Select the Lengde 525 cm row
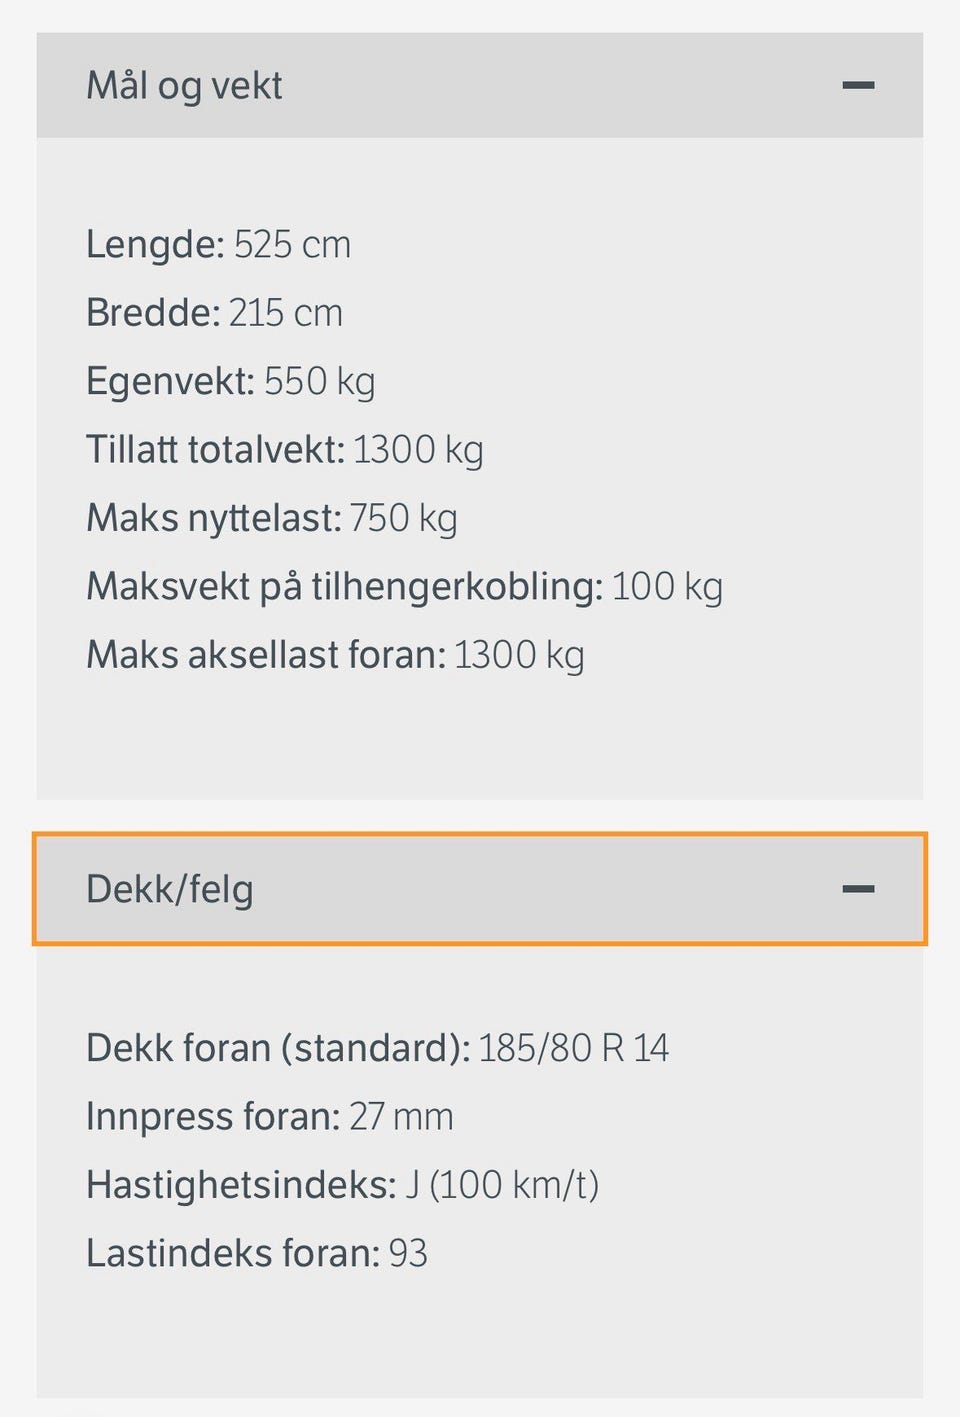This screenshot has height=1417, width=960. 218,244
